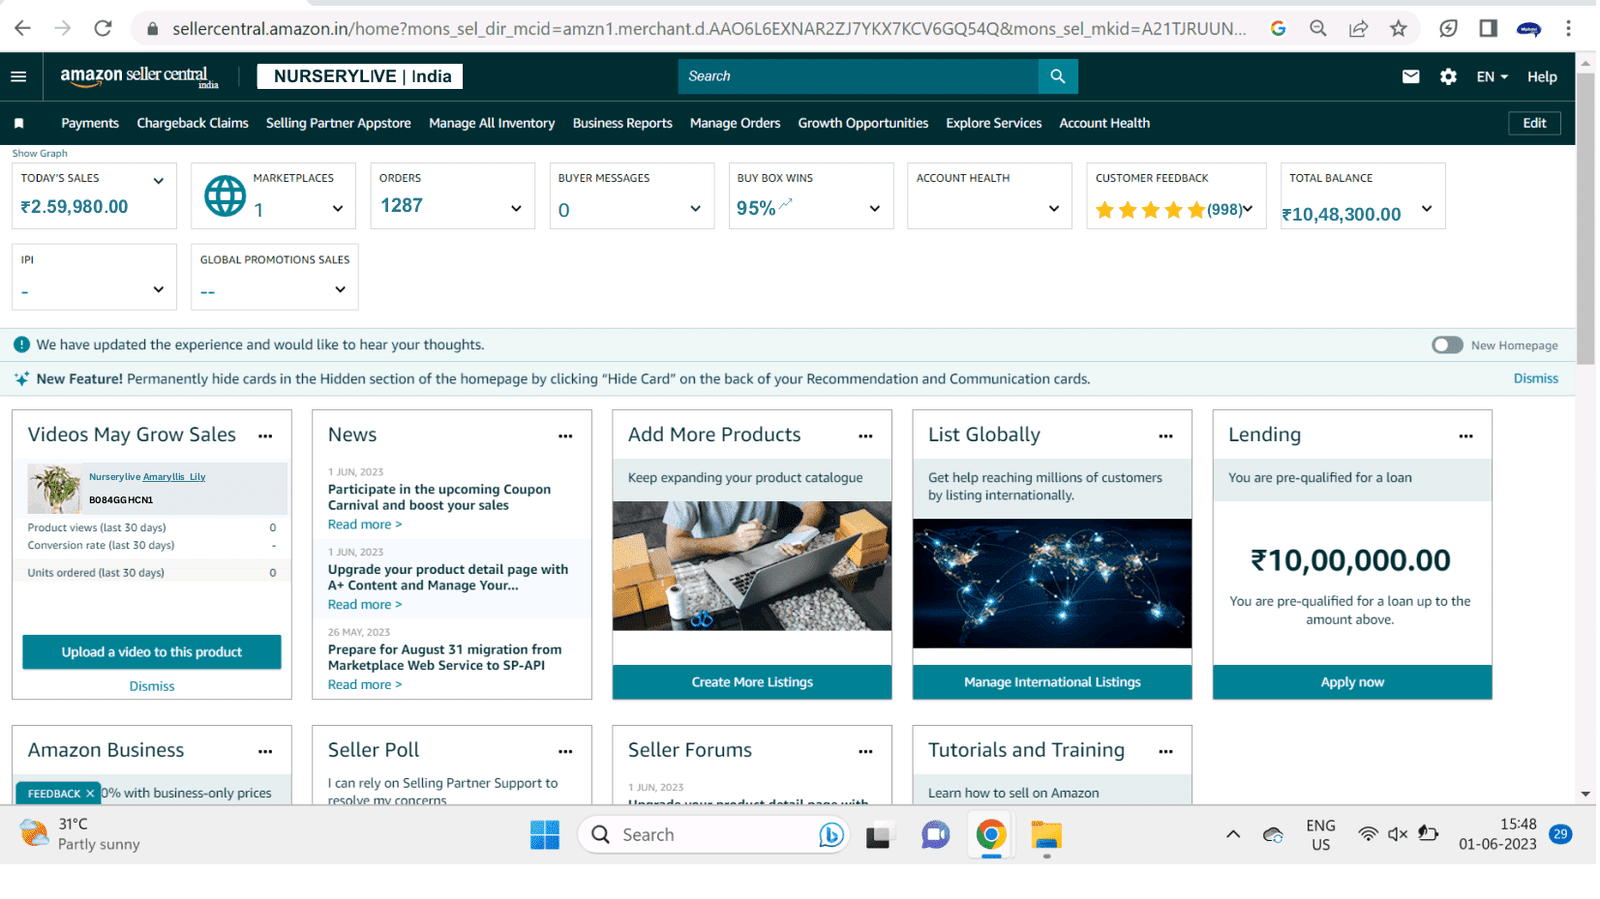Click the bookmark icon in the nav bar
The height and width of the screenshot is (899, 1600).
click(19, 123)
